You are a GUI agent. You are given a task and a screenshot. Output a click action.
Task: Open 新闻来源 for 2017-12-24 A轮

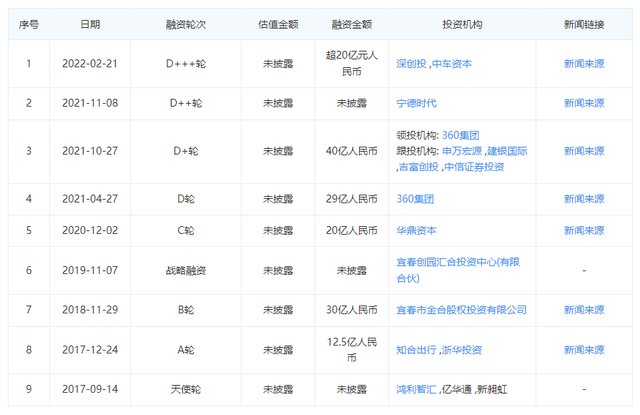584,350
